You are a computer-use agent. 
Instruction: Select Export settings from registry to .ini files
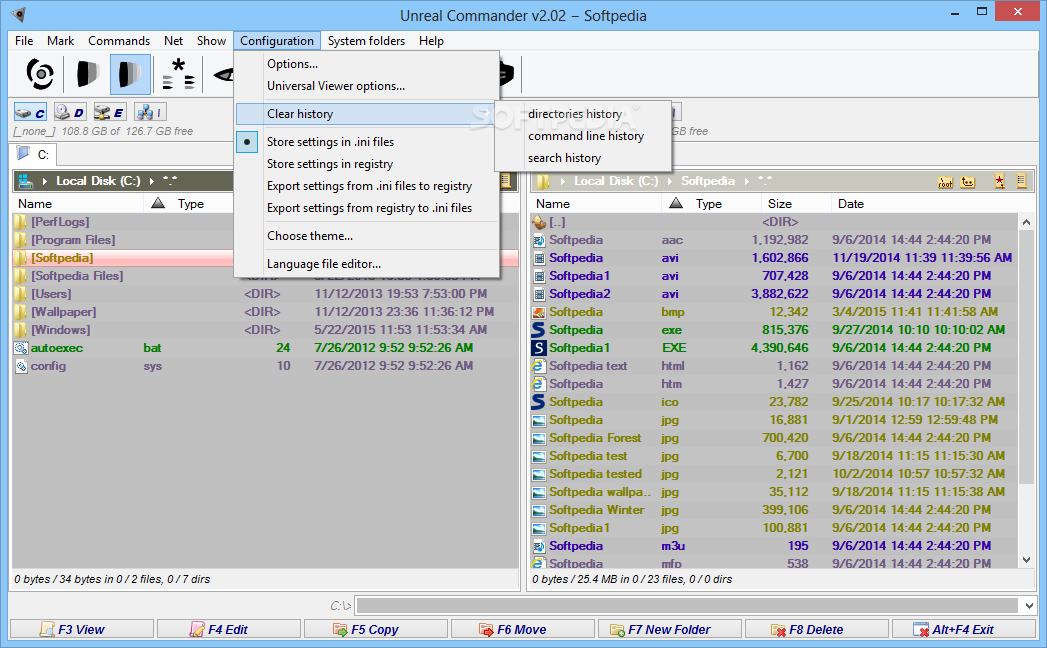click(x=367, y=208)
